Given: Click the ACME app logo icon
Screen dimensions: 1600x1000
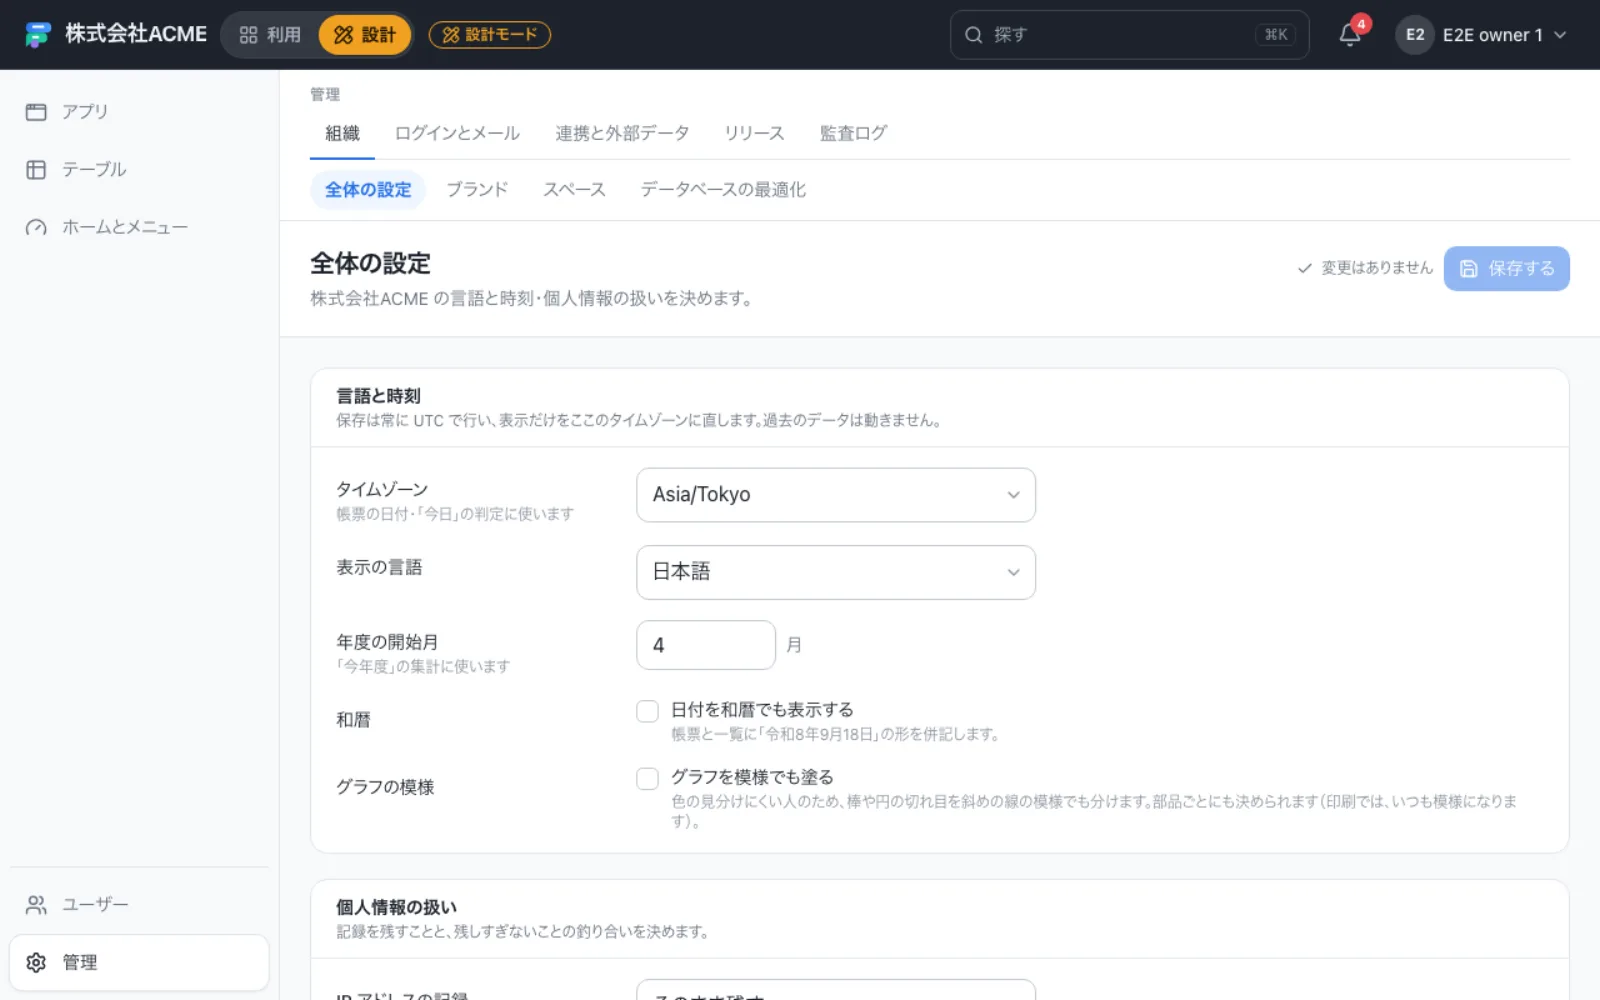Looking at the screenshot, I should [x=38, y=35].
